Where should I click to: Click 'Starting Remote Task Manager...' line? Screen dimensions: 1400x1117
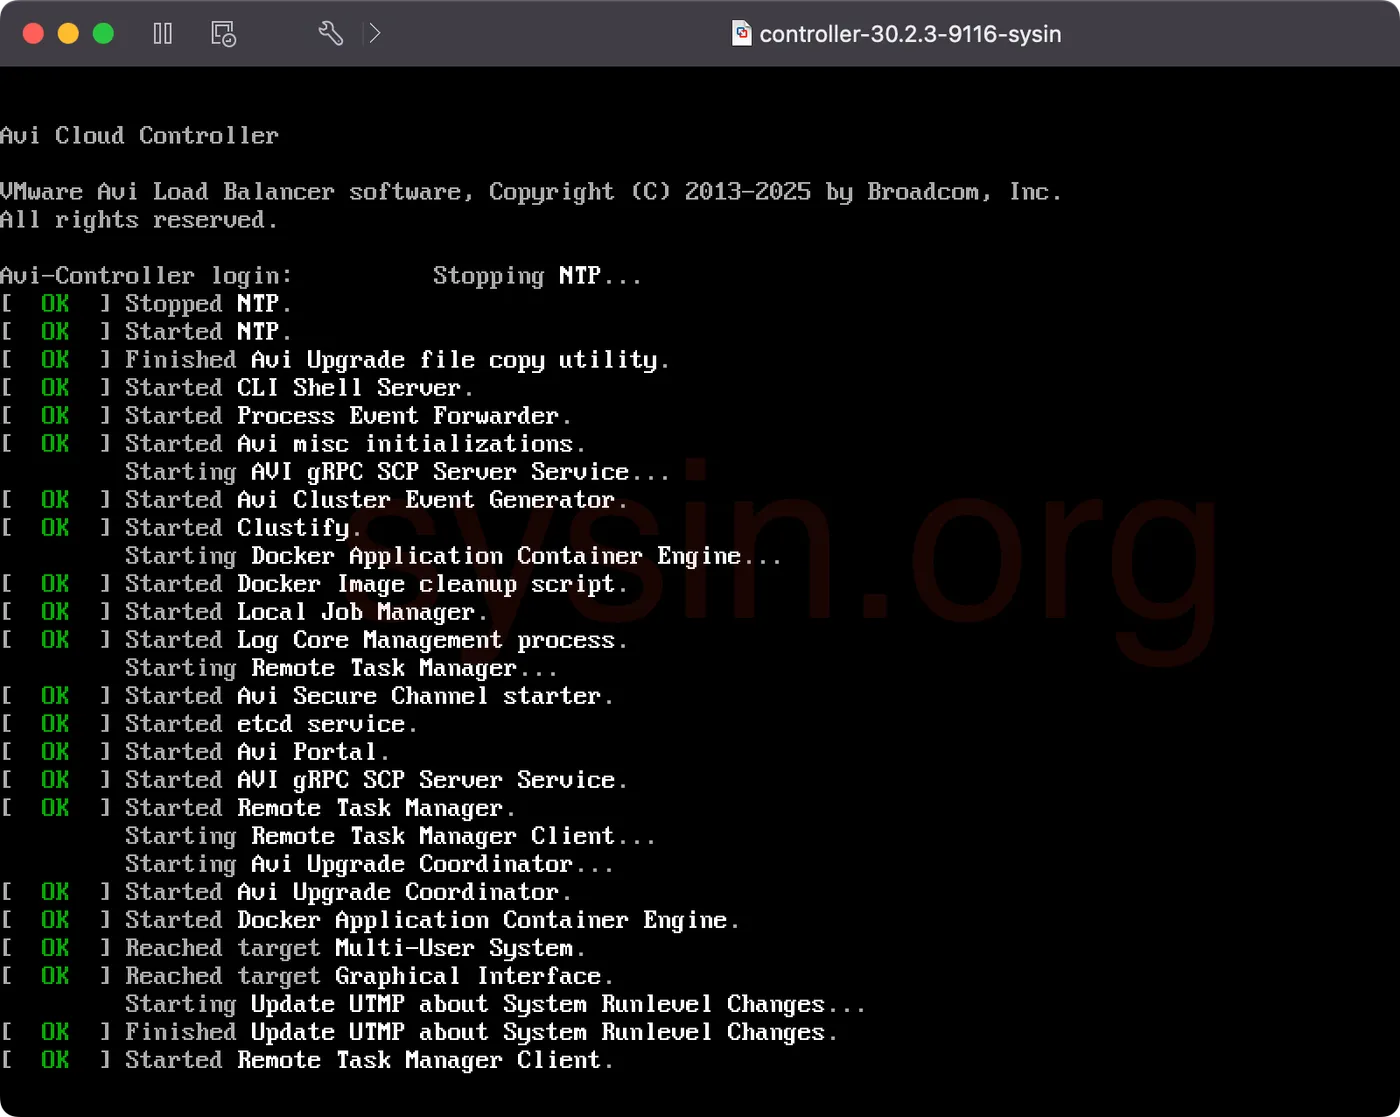341,668
